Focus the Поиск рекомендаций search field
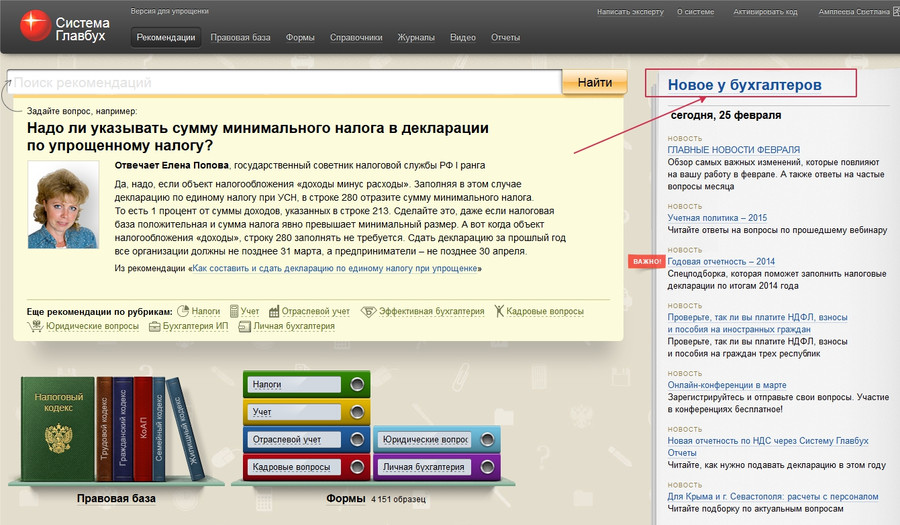 click(x=284, y=82)
